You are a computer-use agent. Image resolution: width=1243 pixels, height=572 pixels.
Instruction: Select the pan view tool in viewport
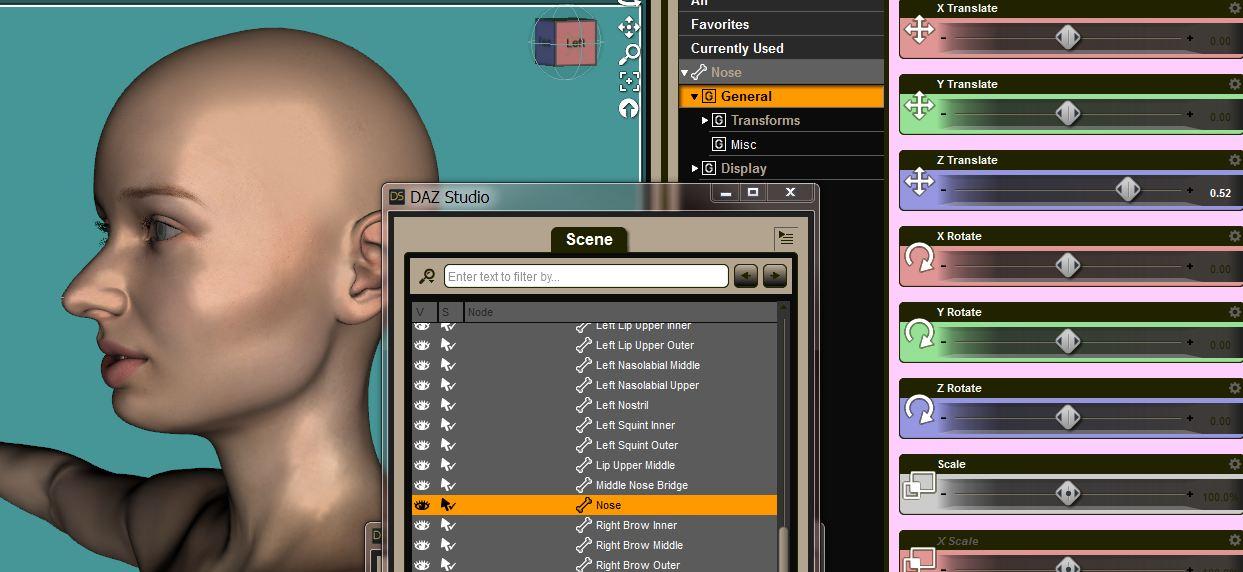[629, 27]
